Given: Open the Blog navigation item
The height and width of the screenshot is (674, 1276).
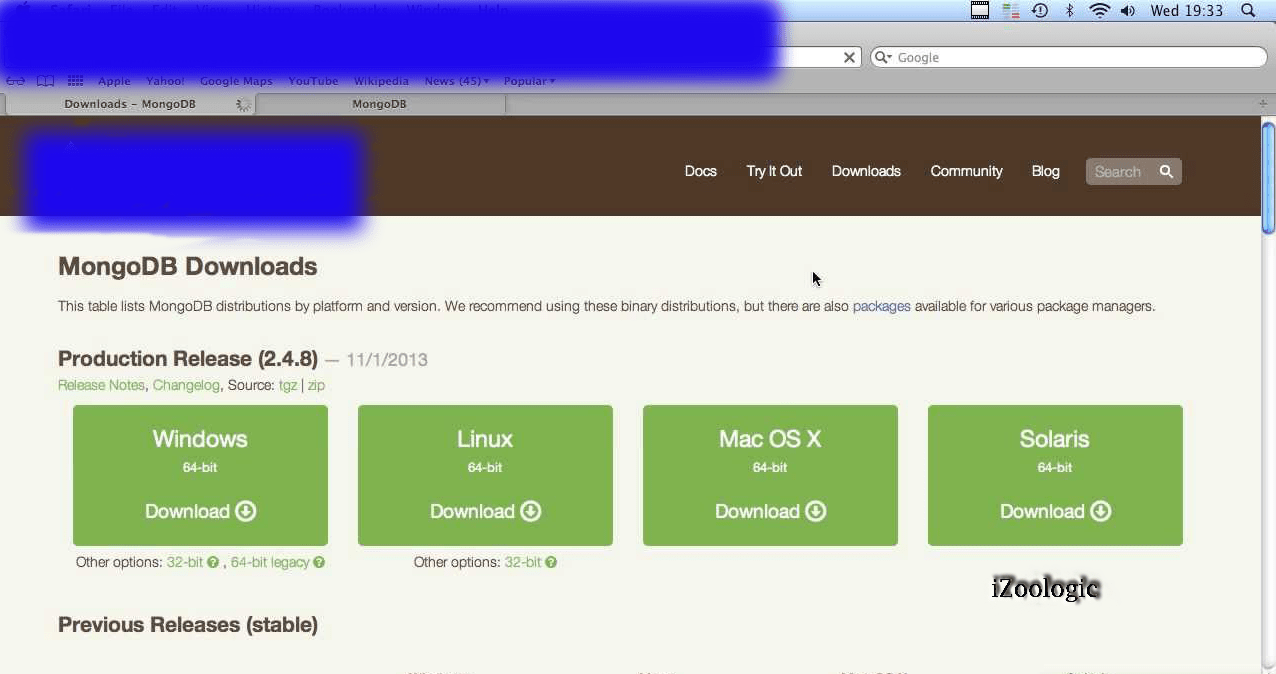Looking at the screenshot, I should click(x=1045, y=171).
